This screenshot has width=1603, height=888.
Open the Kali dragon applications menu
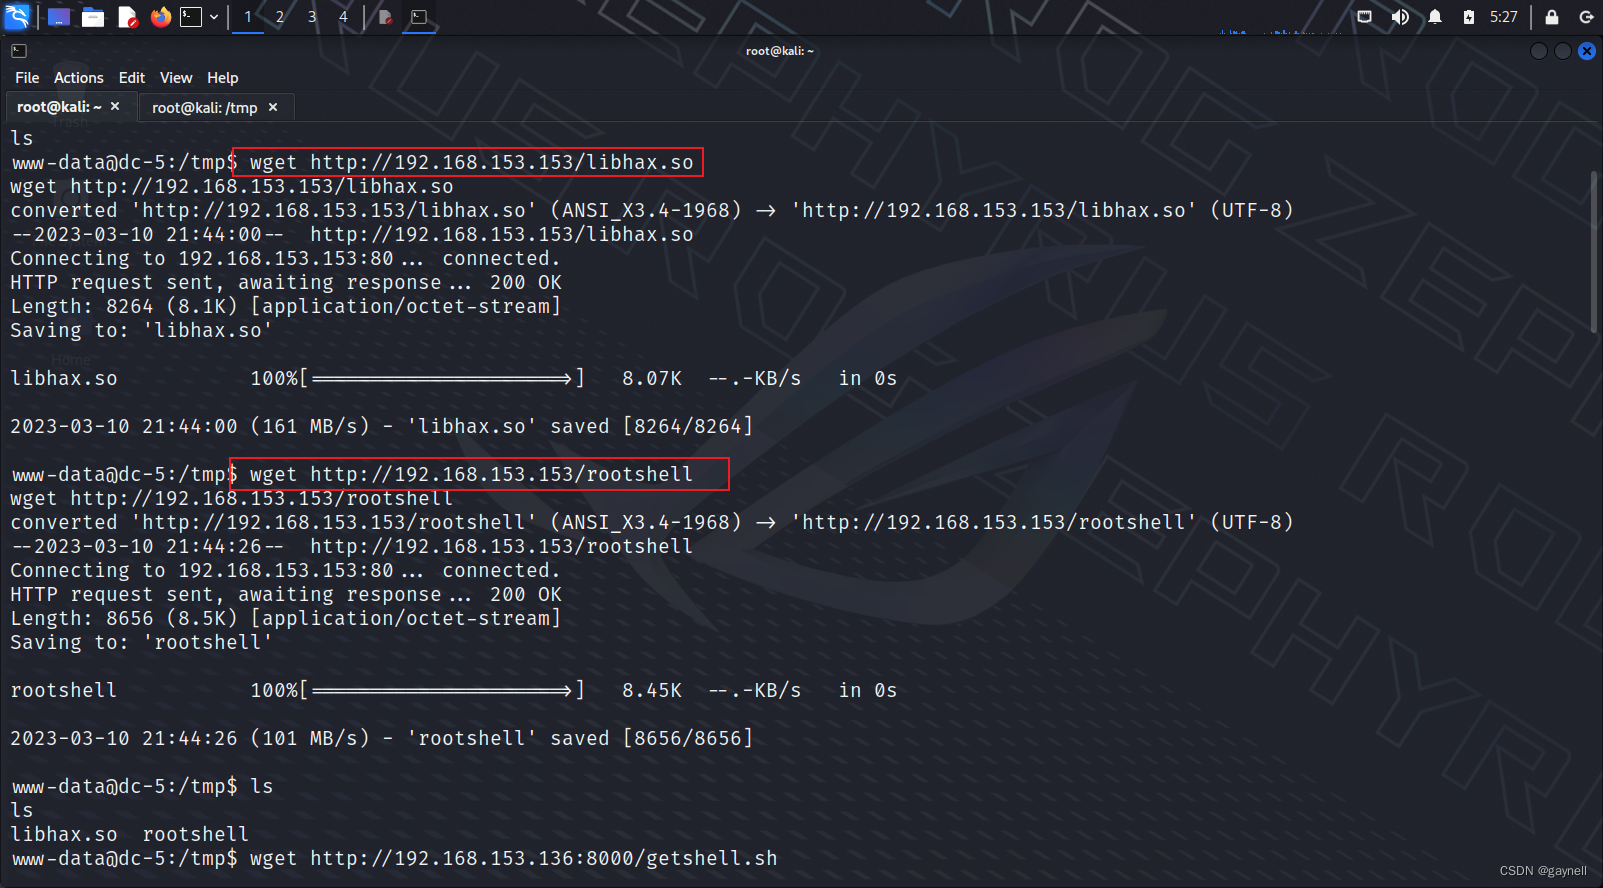pos(17,17)
